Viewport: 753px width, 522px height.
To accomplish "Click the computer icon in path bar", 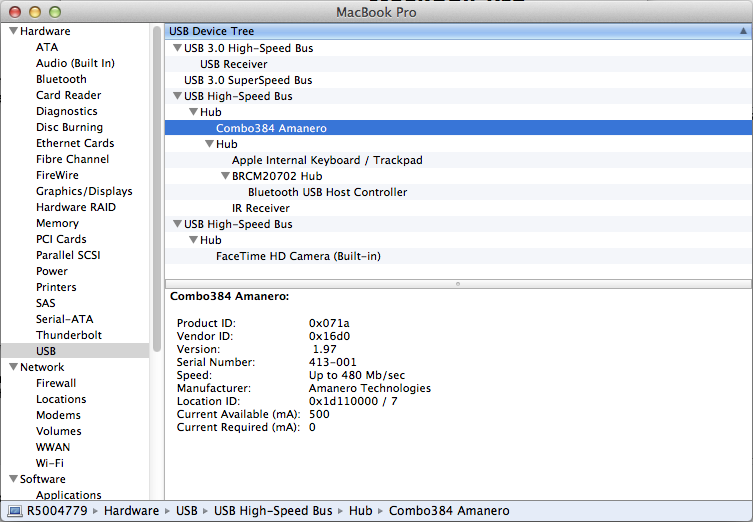I will pos(15,511).
